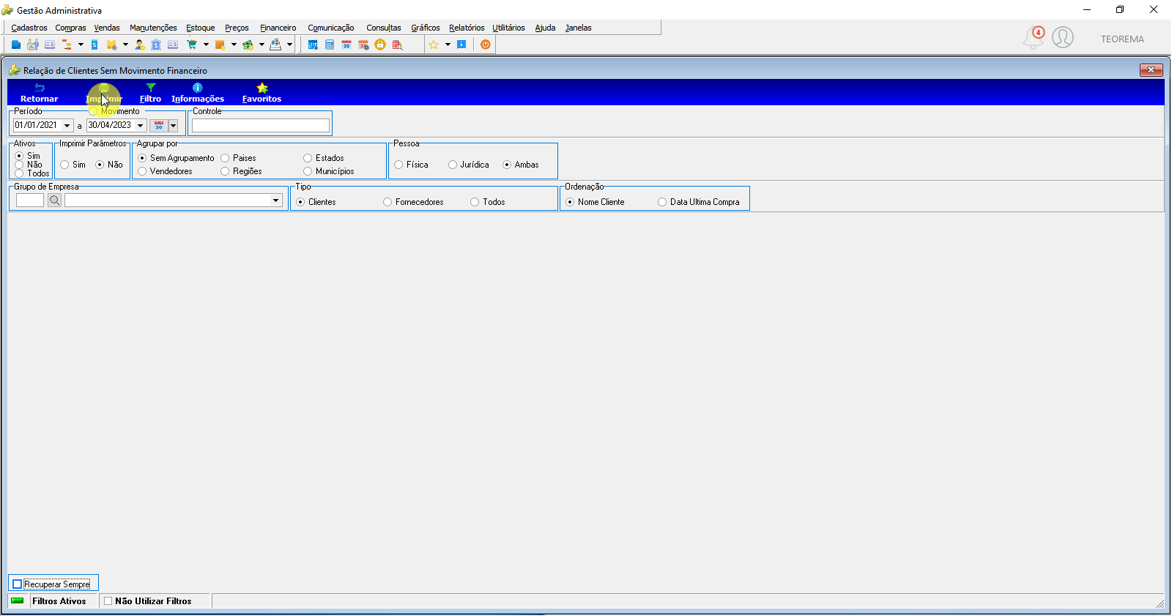Open the people/clients toolbar icon
The height and width of the screenshot is (616, 1171).
click(32, 45)
